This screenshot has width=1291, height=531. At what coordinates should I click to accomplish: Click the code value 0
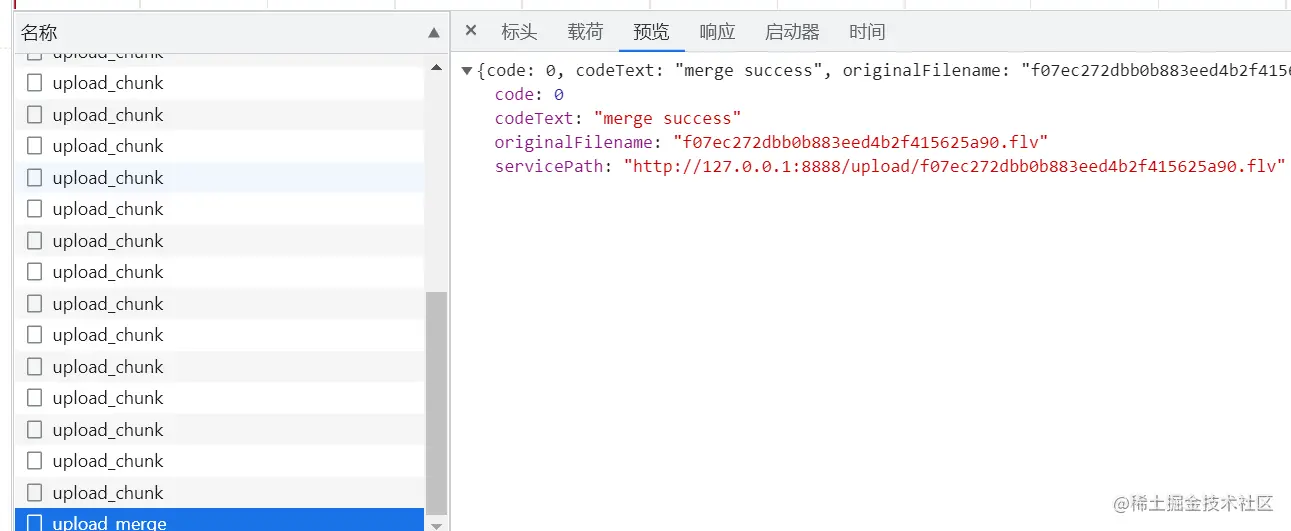point(559,95)
